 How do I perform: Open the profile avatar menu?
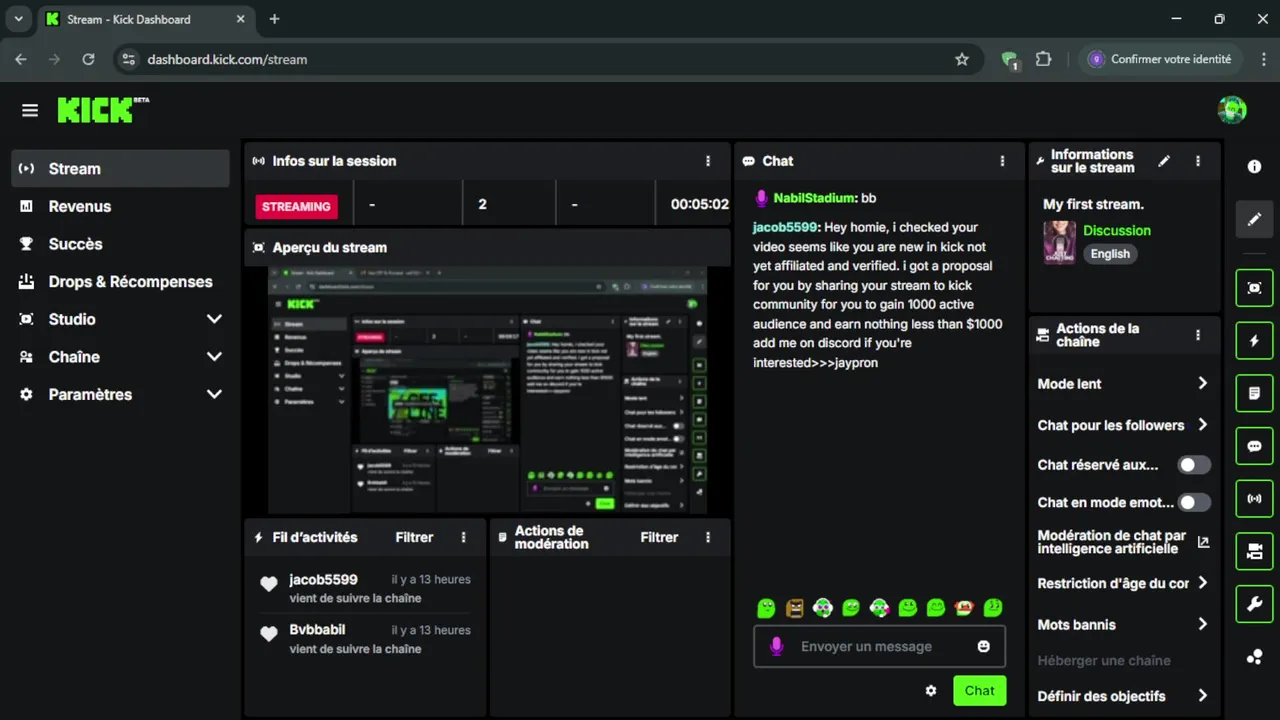point(1232,110)
